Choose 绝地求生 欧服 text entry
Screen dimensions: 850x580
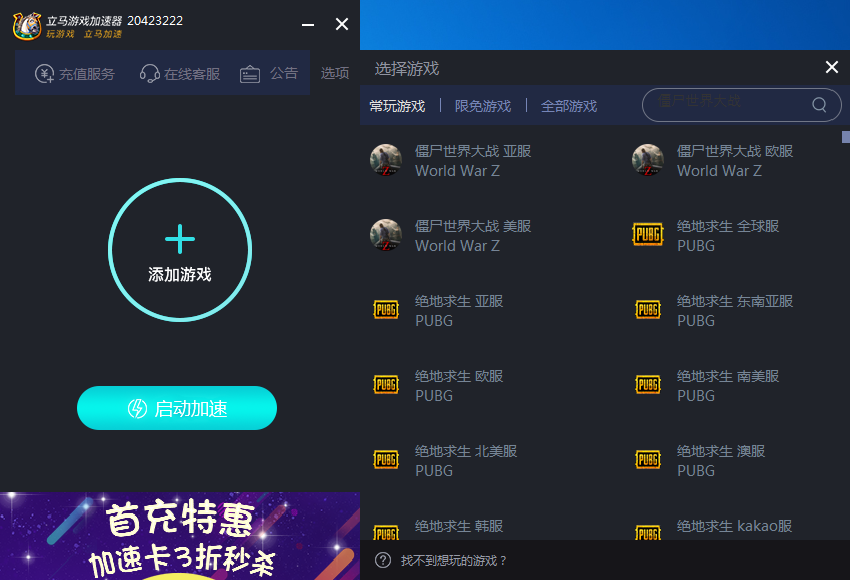point(459,385)
